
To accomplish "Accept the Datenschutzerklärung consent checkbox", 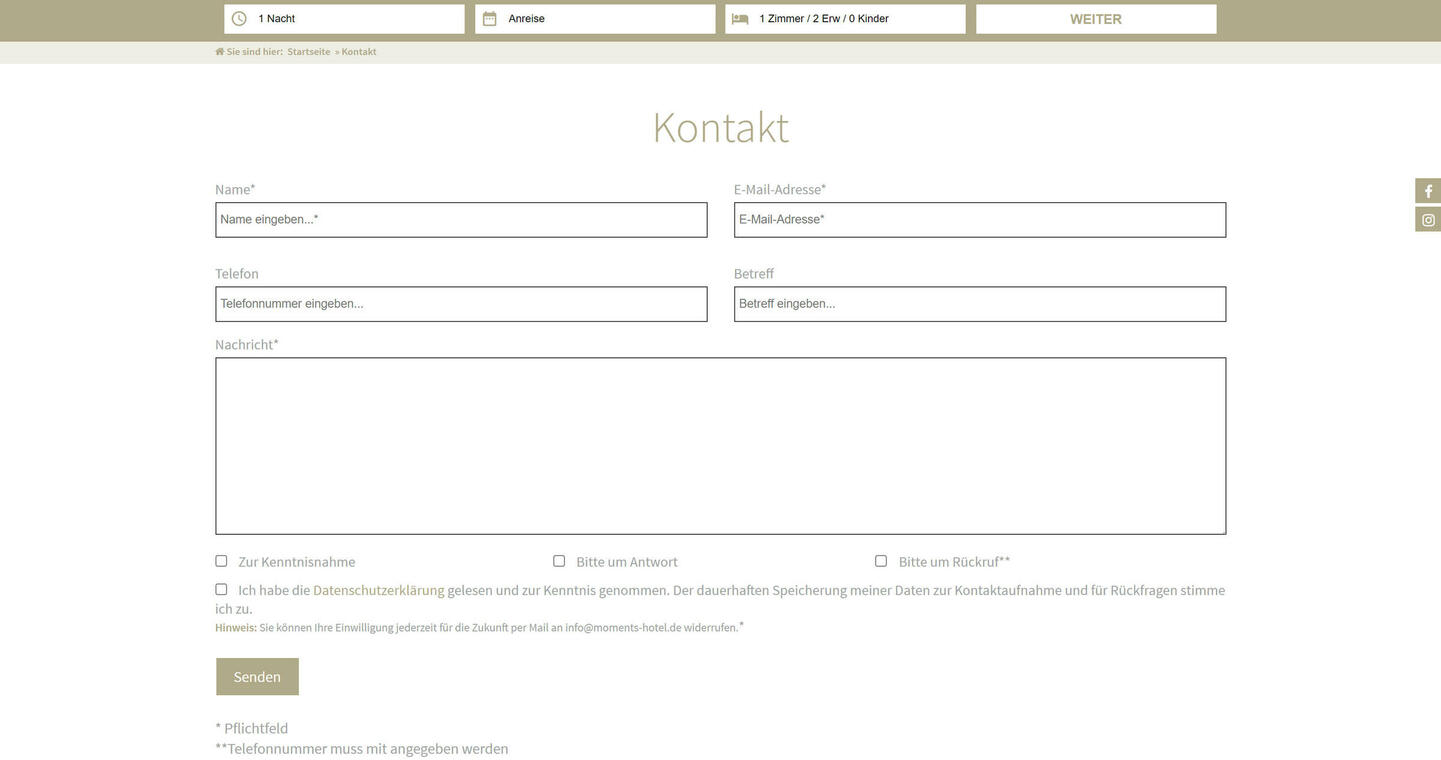I will click(221, 590).
